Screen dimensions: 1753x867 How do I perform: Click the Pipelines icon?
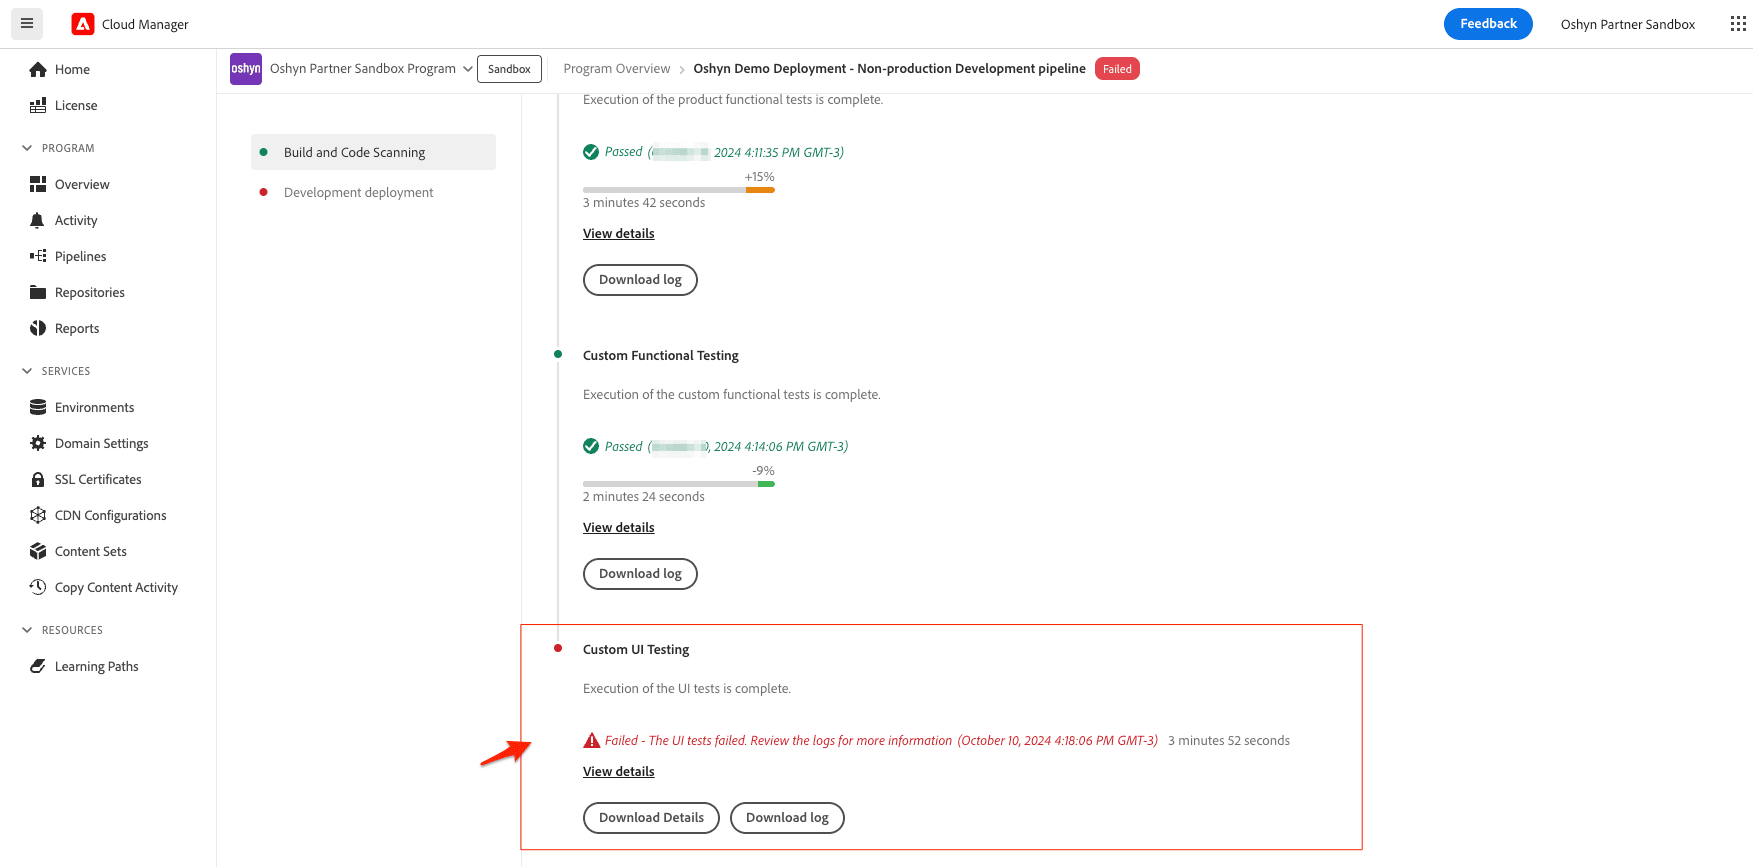[38, 256]
